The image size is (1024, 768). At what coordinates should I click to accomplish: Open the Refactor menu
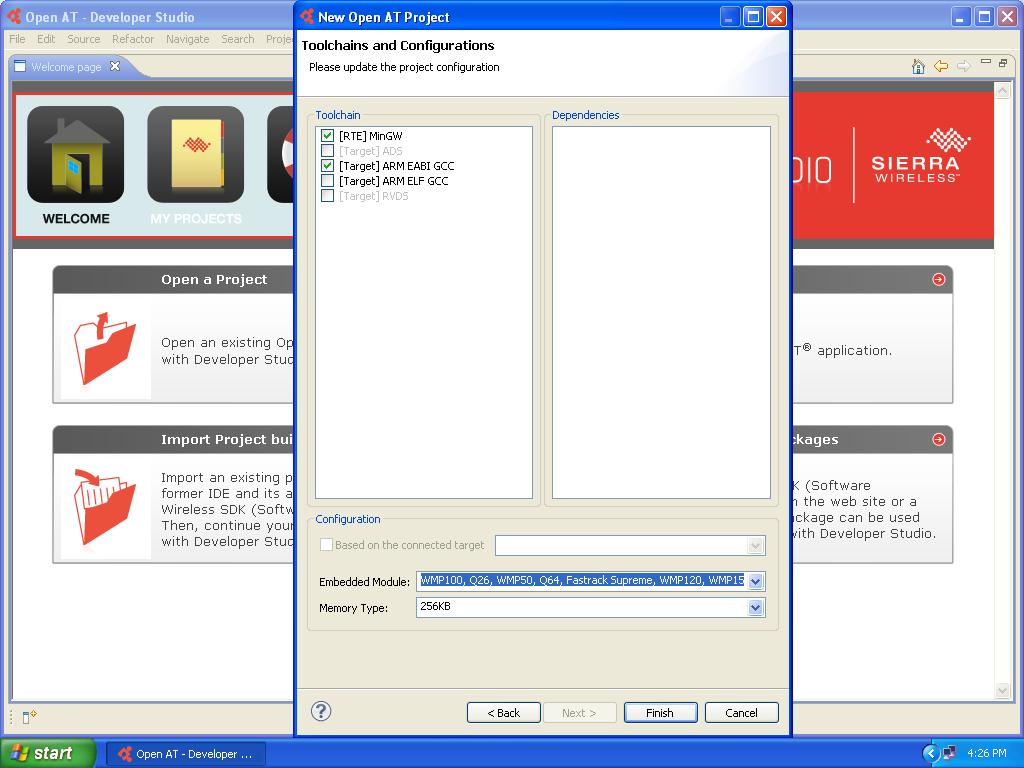[133, 39]
